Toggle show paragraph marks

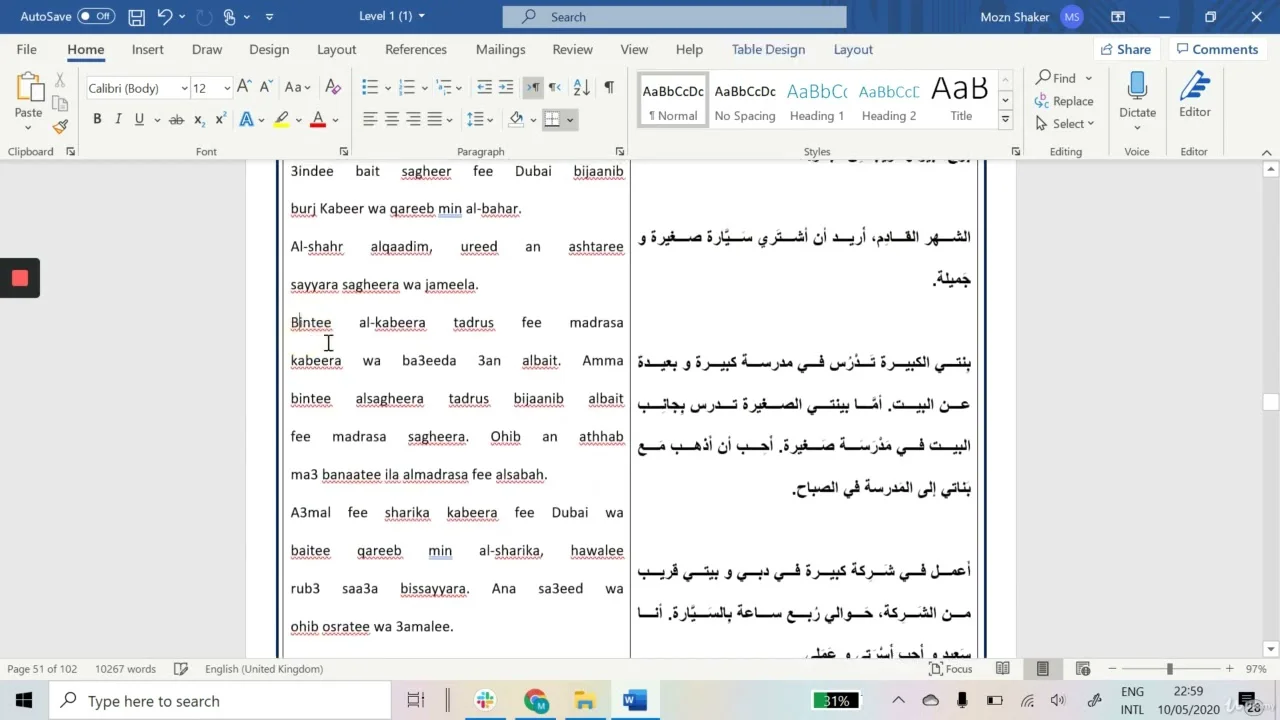608,88
